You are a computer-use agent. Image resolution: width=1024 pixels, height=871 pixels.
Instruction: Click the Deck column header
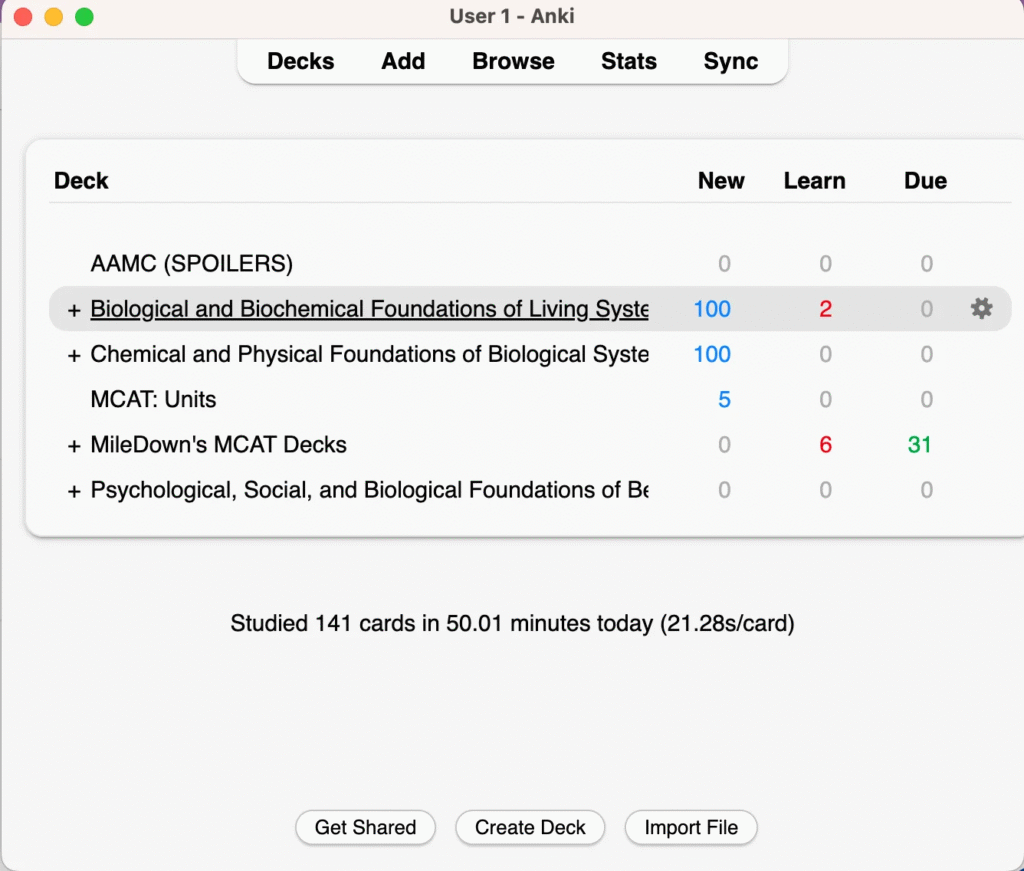(x=81, y=180)
